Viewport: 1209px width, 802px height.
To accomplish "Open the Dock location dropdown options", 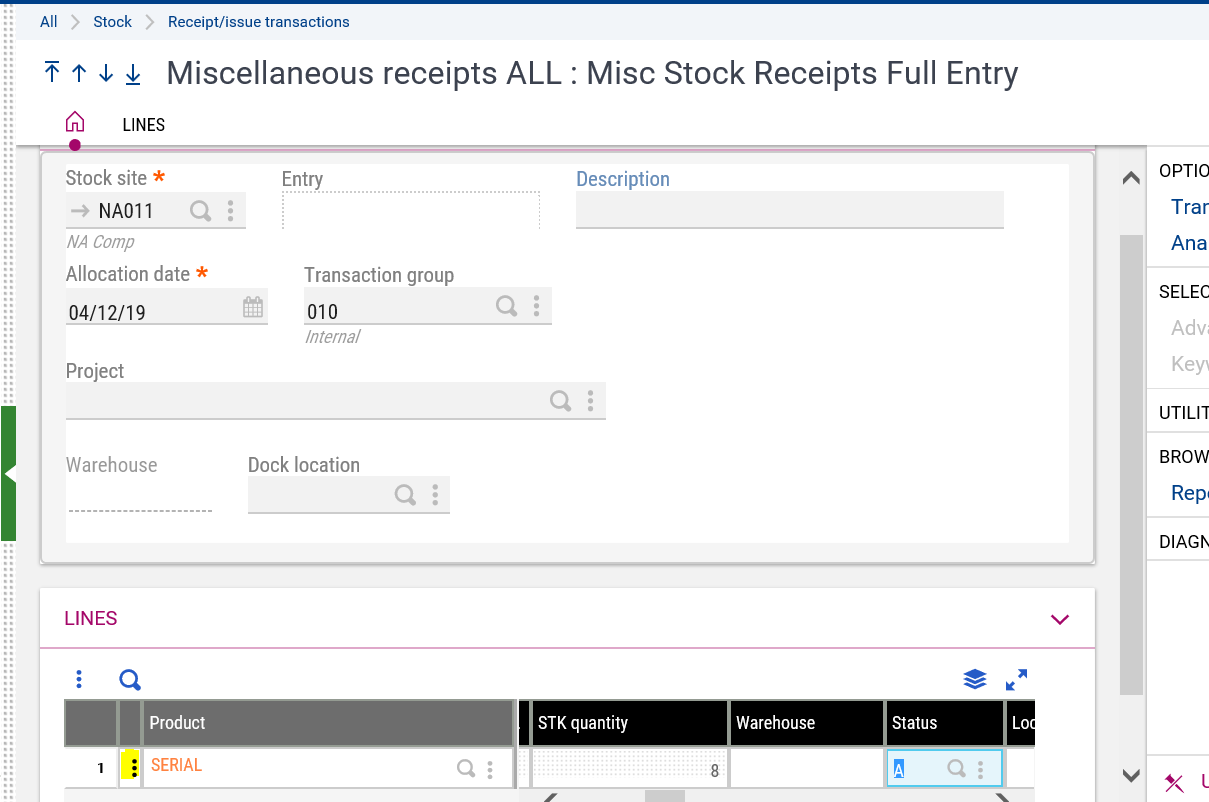I will tap(434, 494).
